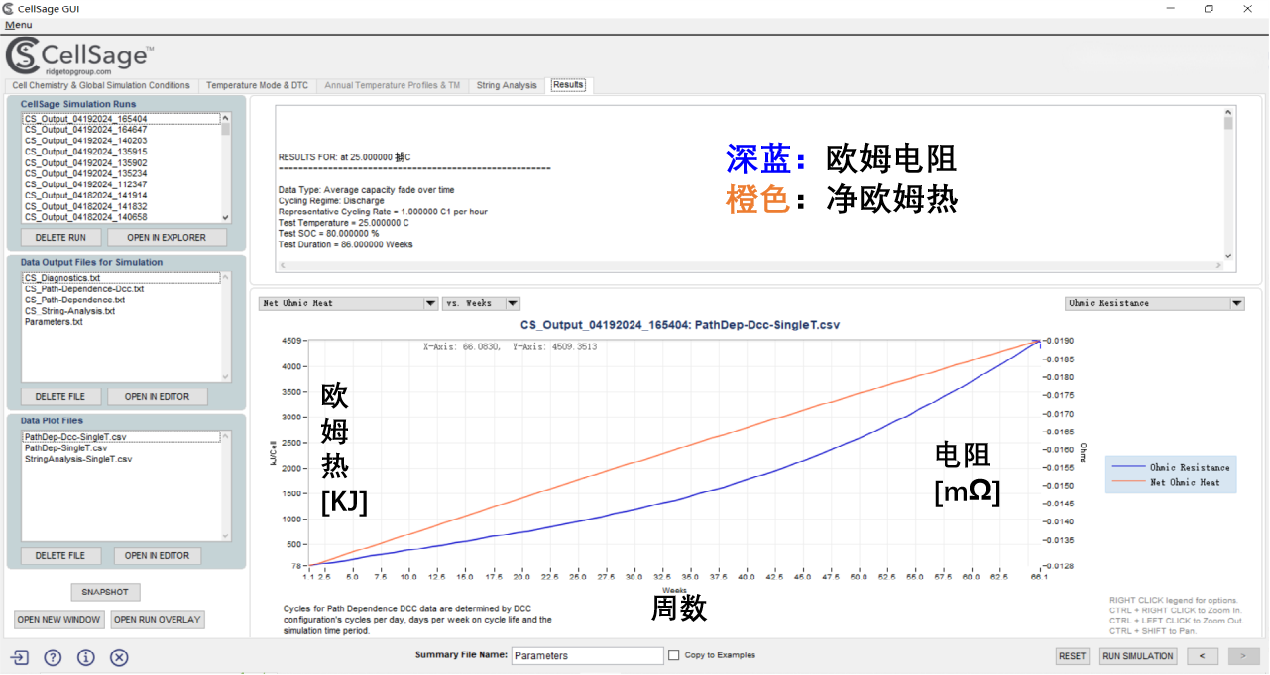1270x675 pixels.
Task: Enable the Copy to Examples checkbox
Action: [674, 656]
